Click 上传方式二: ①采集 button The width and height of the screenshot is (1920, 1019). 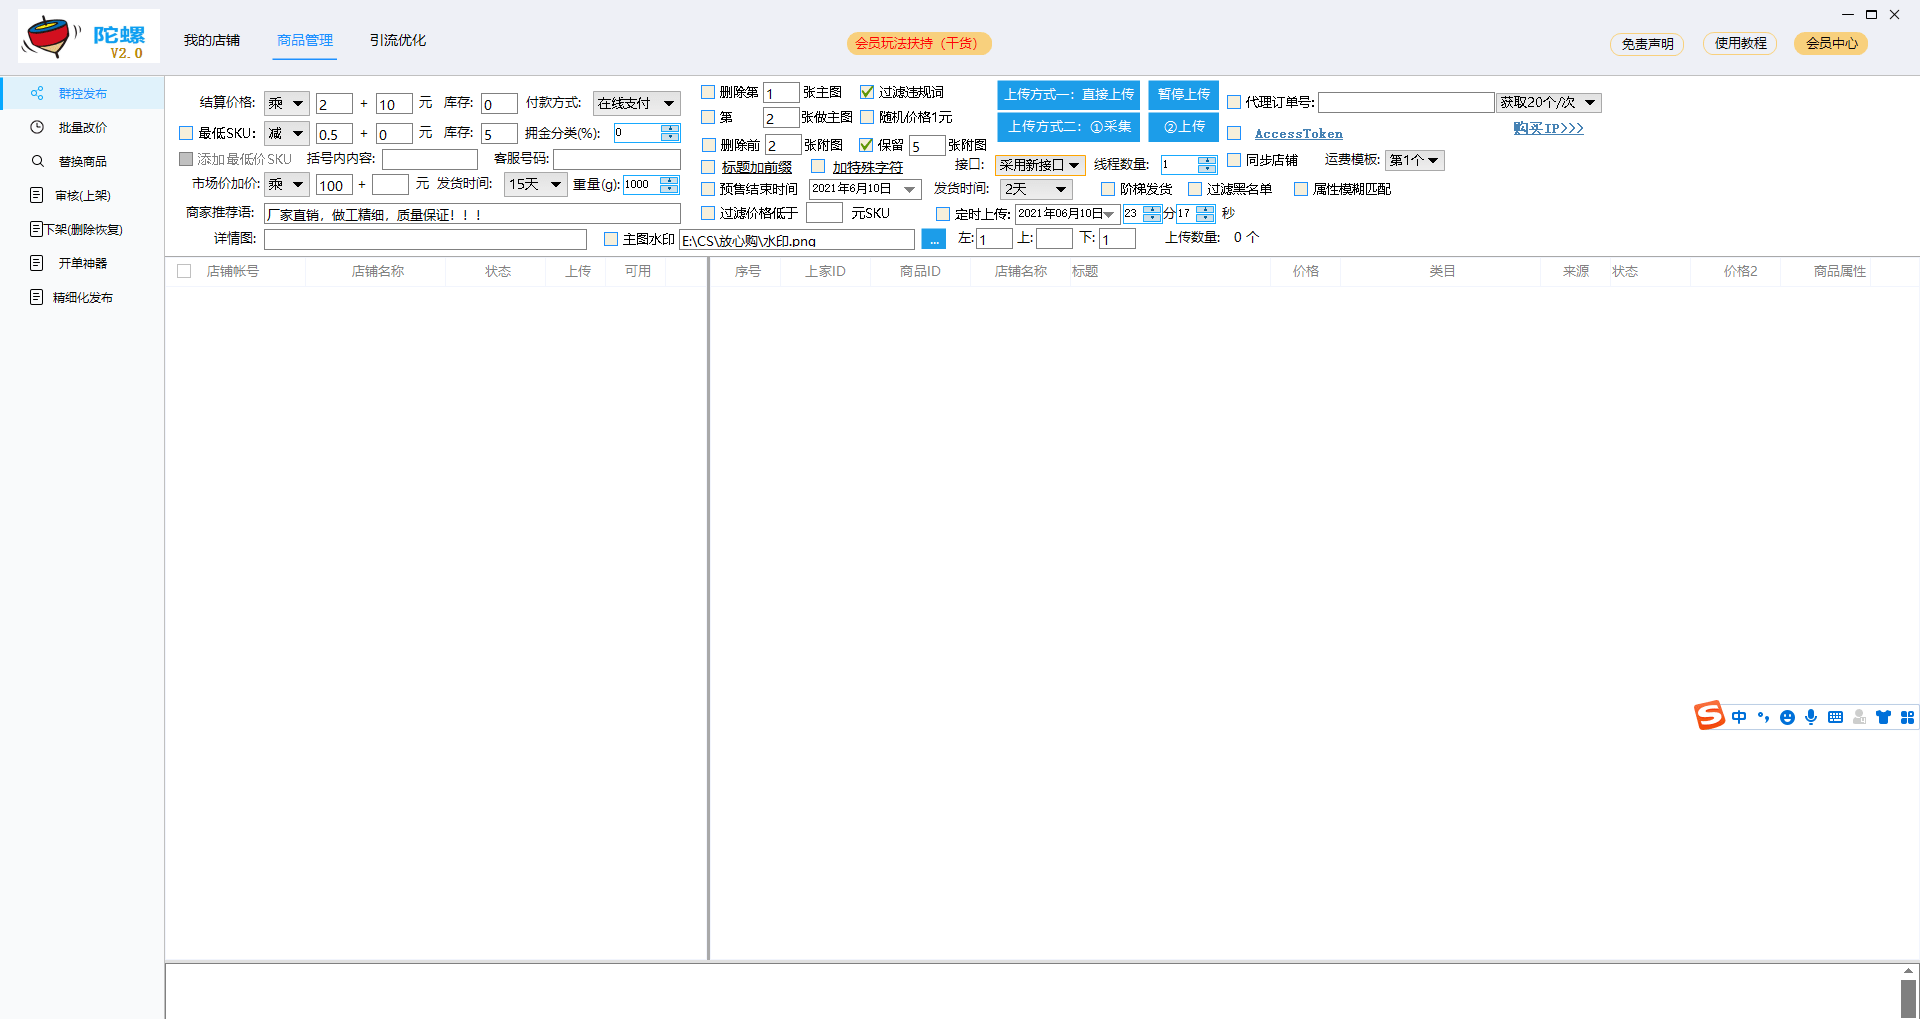(x=1069, y=127)
